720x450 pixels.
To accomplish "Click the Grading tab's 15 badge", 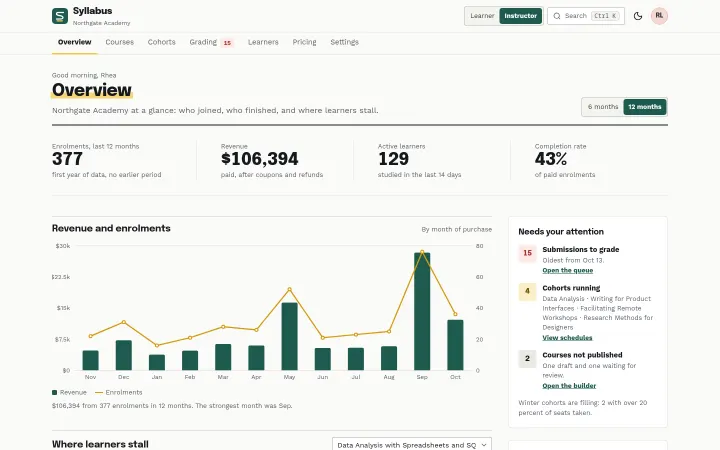I will [227, 43].
